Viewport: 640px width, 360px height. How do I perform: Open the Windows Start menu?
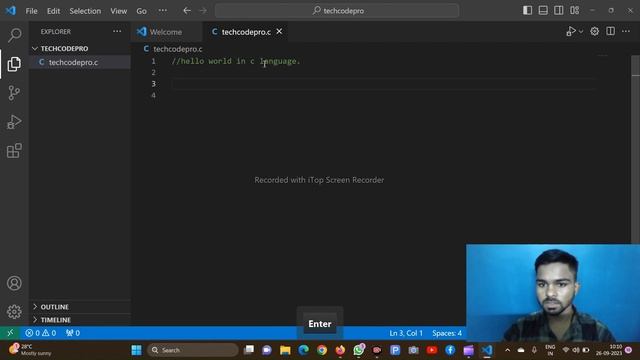point(136,350)
